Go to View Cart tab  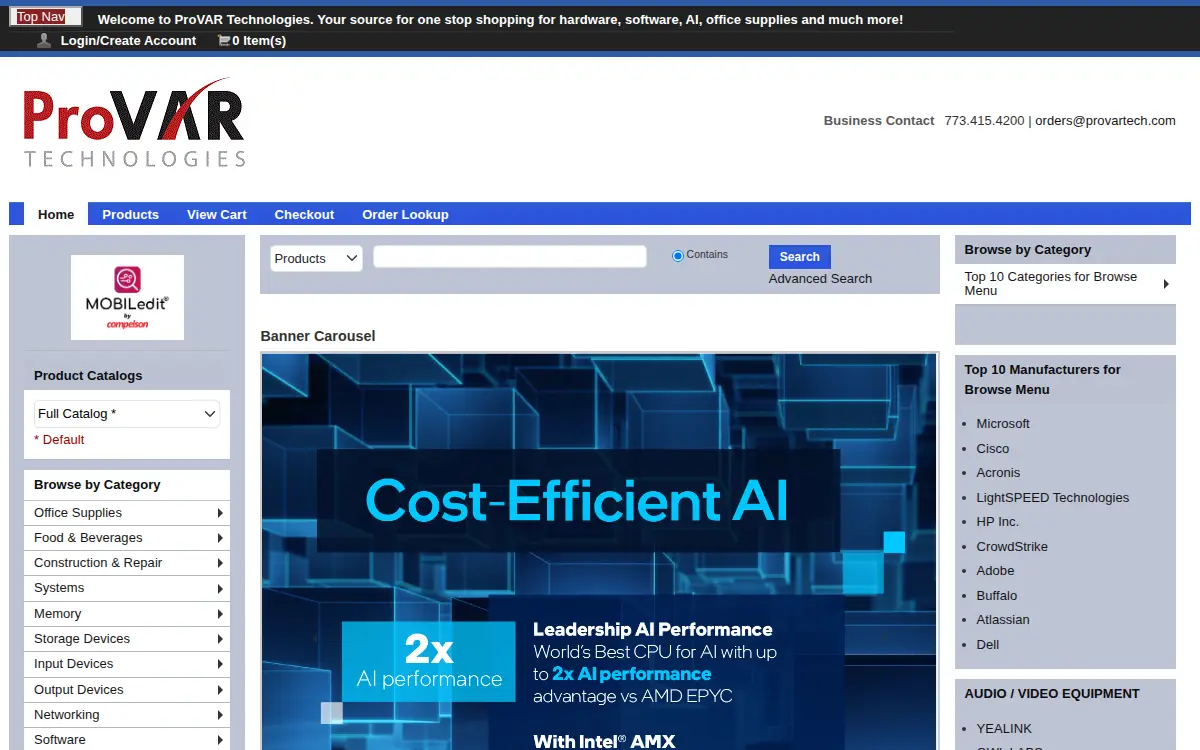point(217,214)
